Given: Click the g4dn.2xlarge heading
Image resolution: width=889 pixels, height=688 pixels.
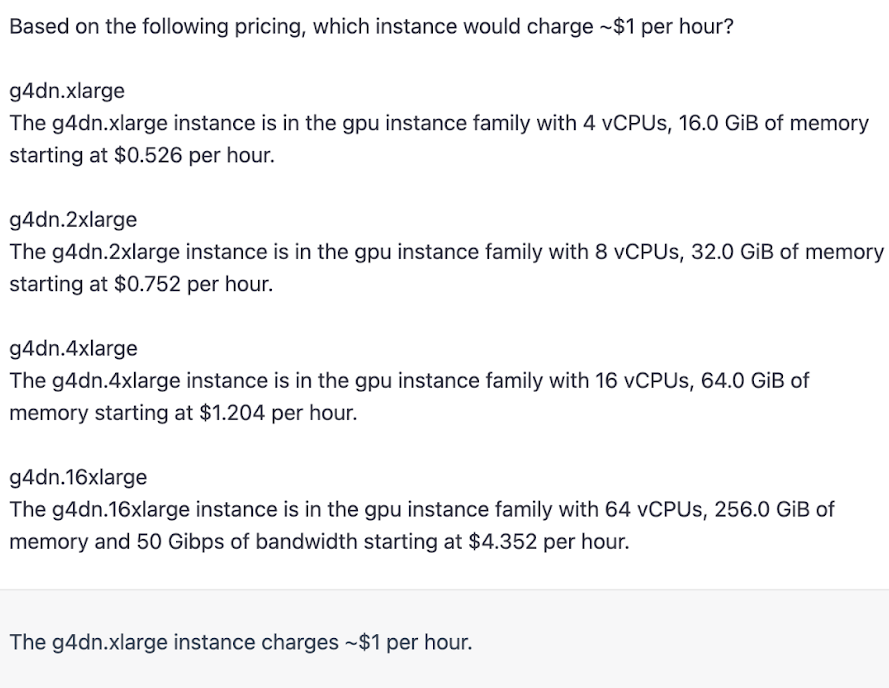Looking at the screenshot, I should pos(73,219).
